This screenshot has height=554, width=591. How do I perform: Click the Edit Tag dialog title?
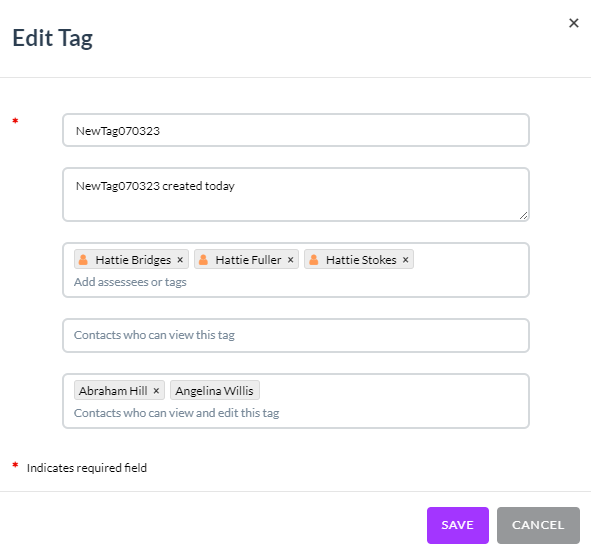52,38
